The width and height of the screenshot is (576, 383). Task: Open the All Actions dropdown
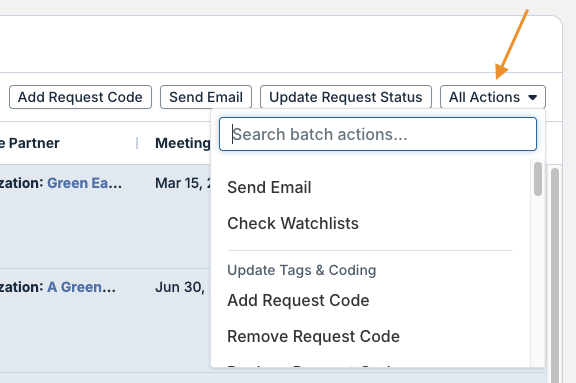493,97
